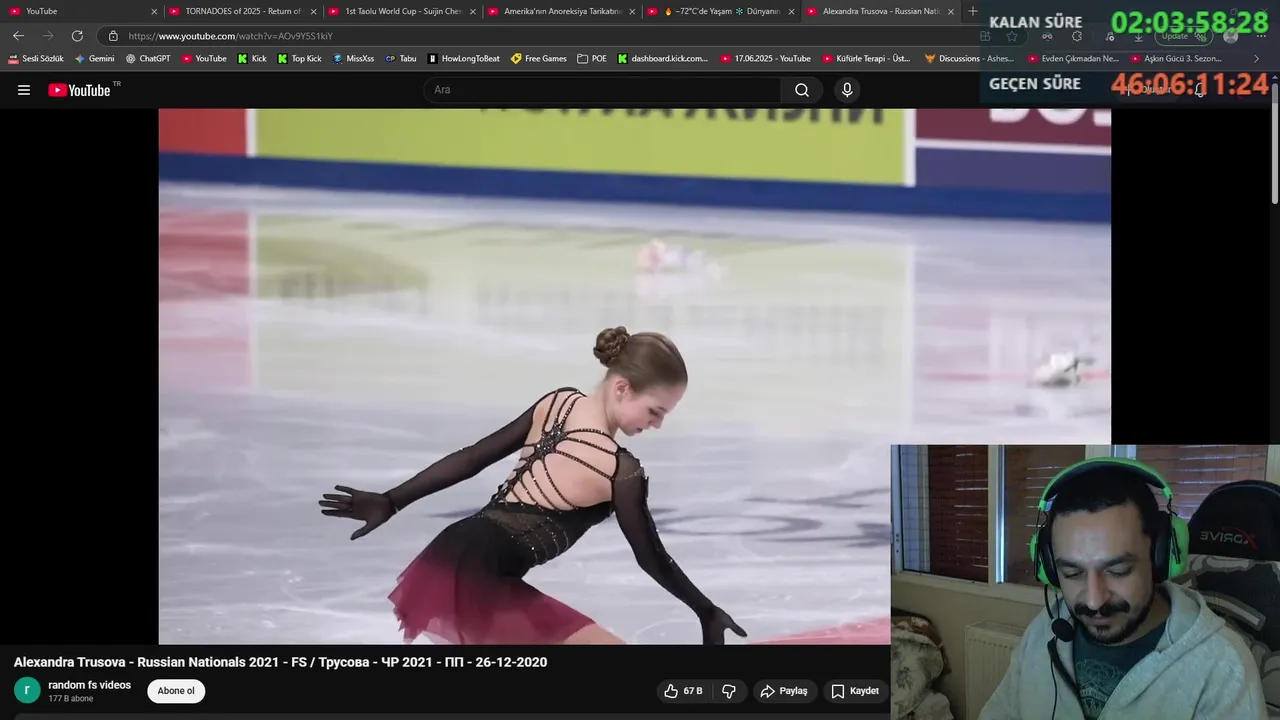This screenshot has height=720, width=1280.
Task: Click the 177 B abone subscriber count
Action: (71, 699)
